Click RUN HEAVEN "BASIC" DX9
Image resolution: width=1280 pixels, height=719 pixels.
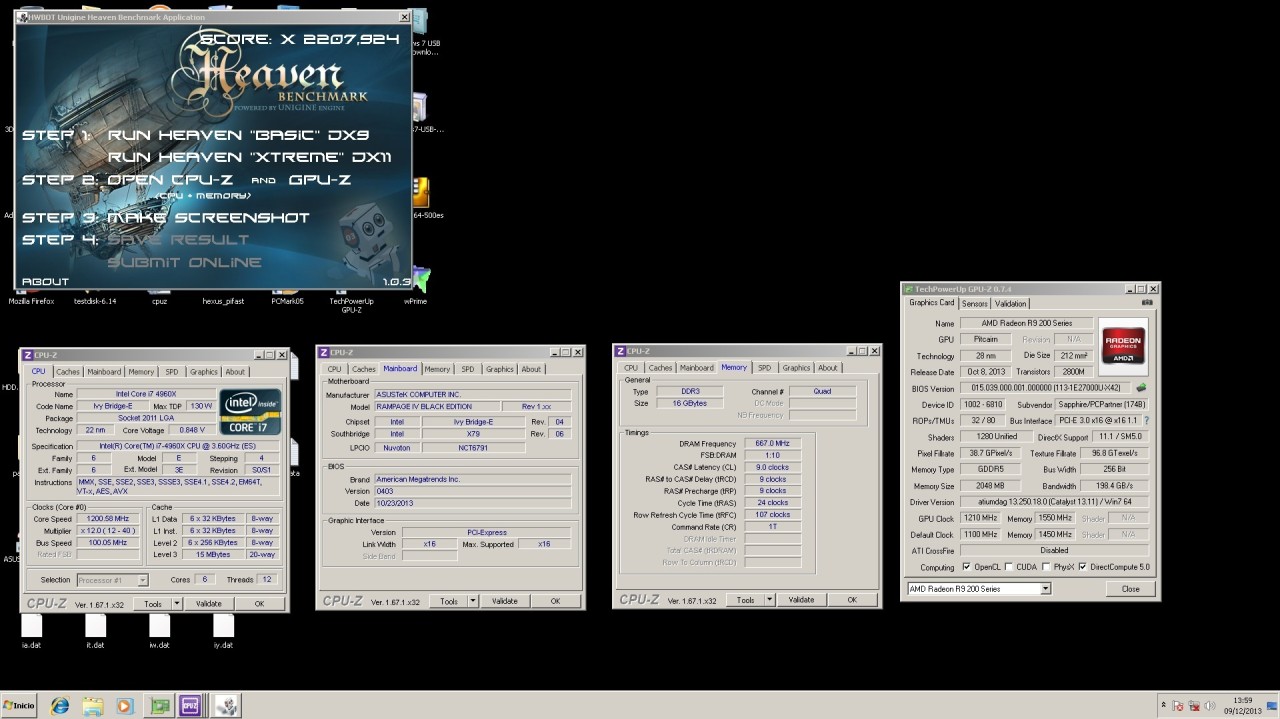click(239, 135)
